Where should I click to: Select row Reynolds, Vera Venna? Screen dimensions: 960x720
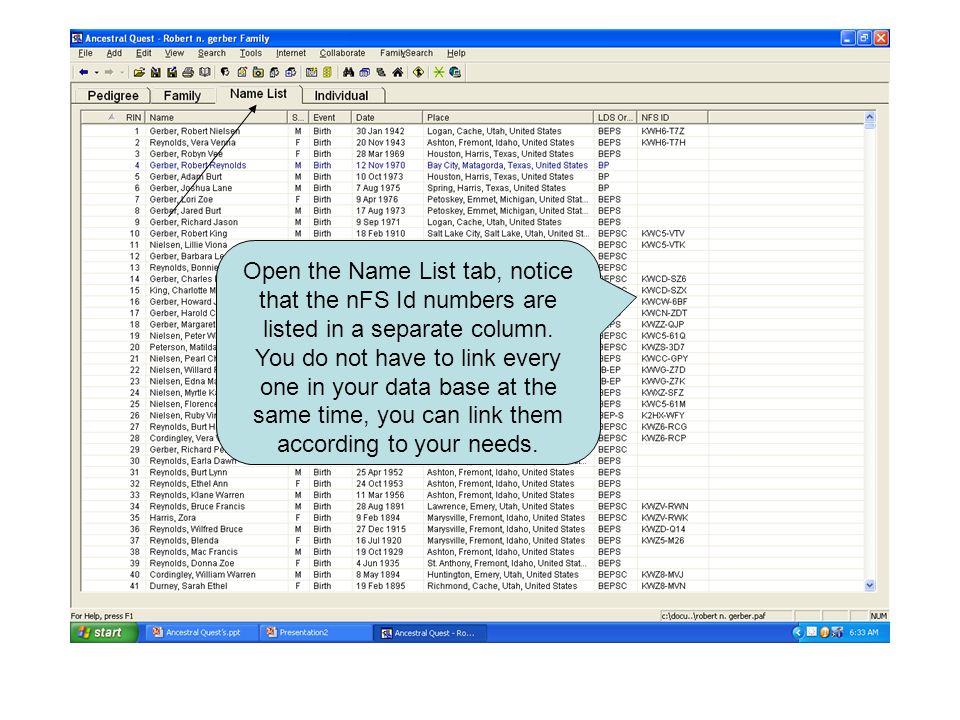471,143
